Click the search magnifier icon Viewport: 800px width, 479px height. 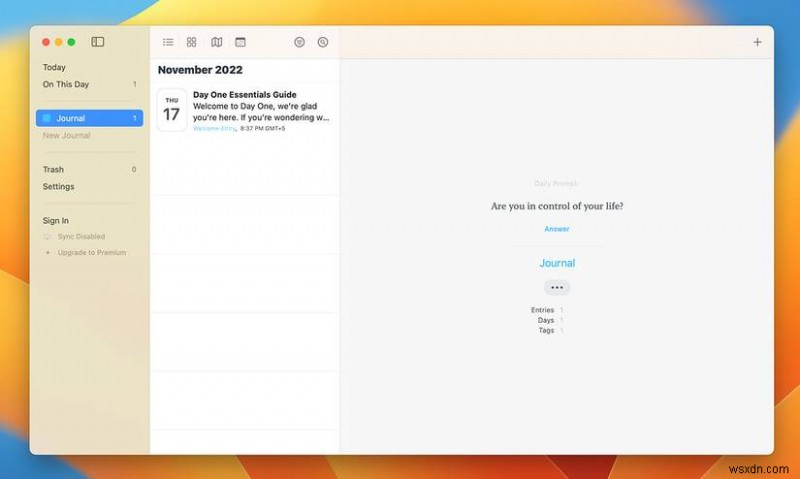tap(322, 42)
